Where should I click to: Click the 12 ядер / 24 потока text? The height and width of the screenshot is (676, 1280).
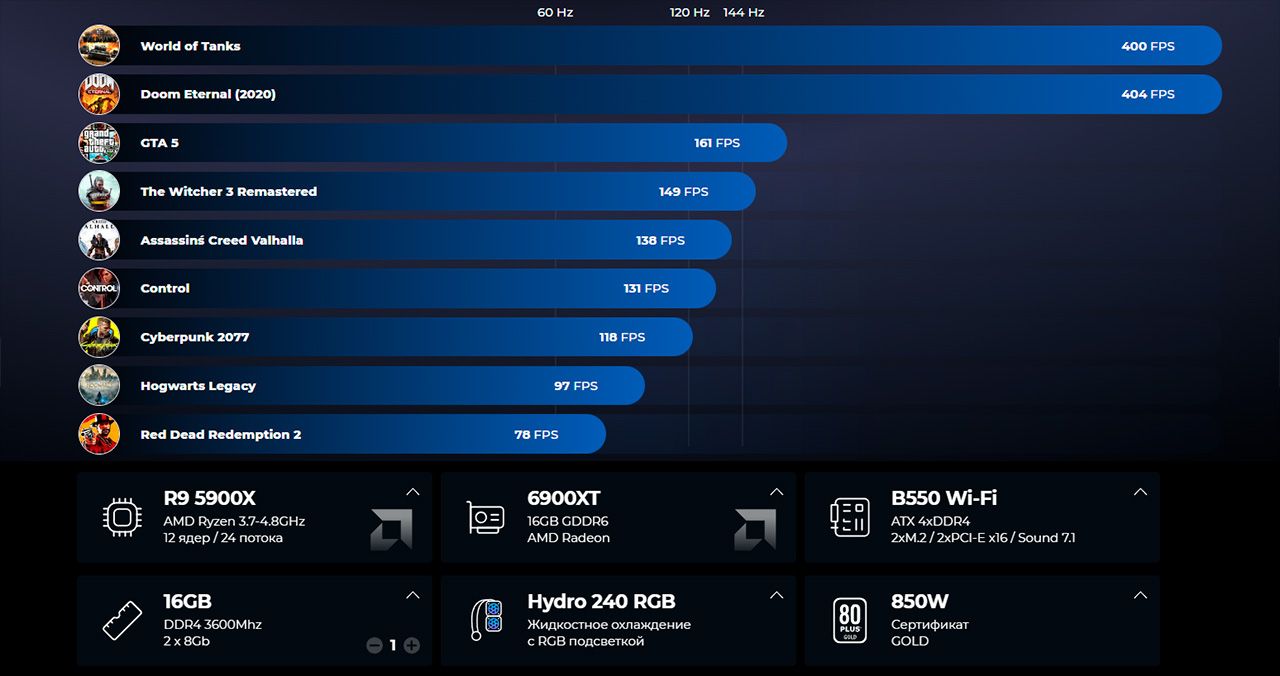[x=223, y=538]
